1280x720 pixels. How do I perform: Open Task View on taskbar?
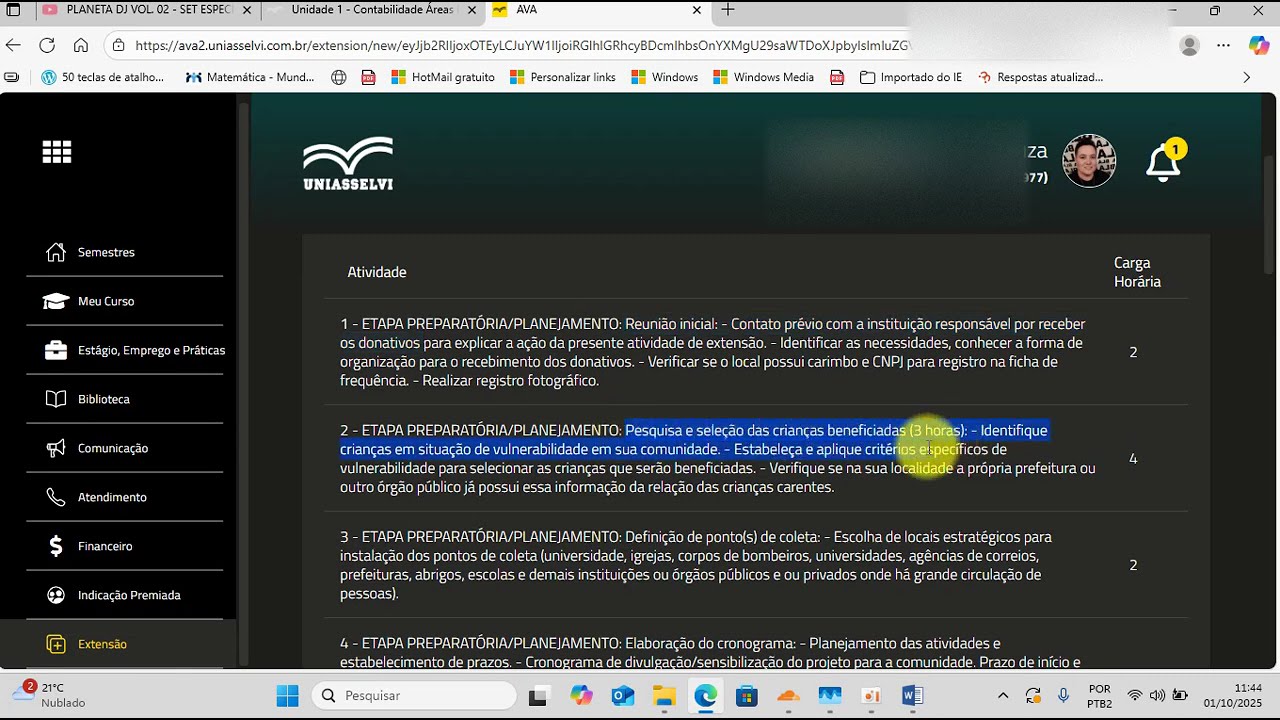pos(539,695)
